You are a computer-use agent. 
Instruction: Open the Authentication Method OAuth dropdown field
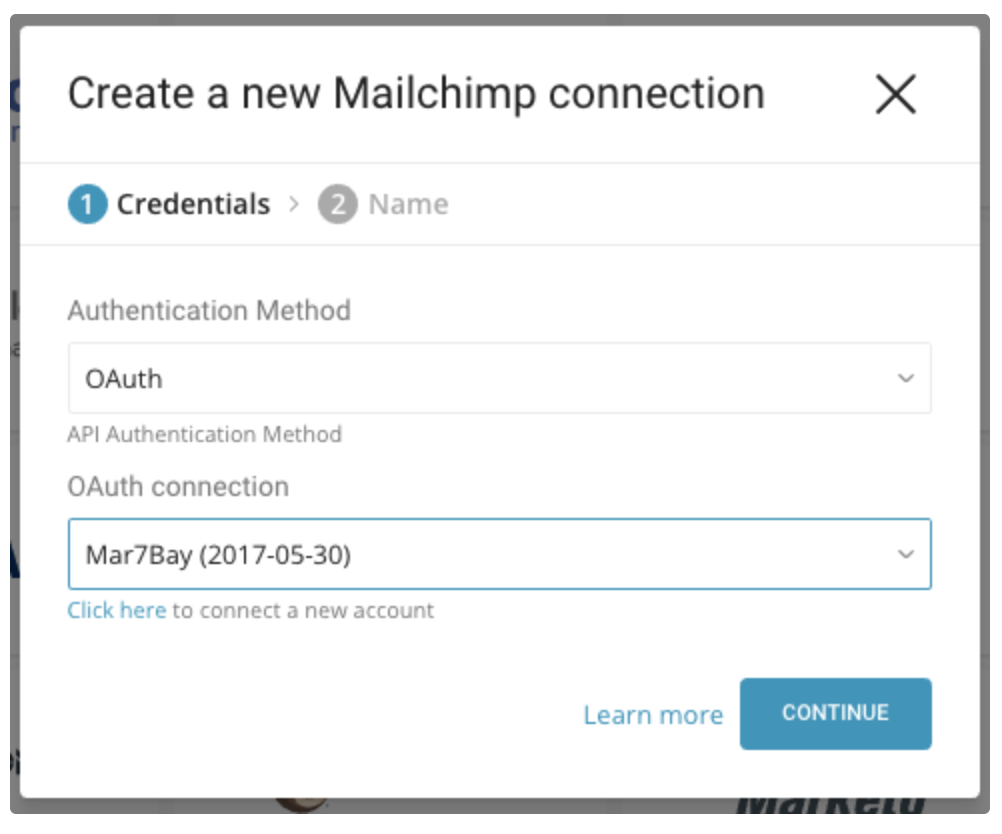coord(480,379)
